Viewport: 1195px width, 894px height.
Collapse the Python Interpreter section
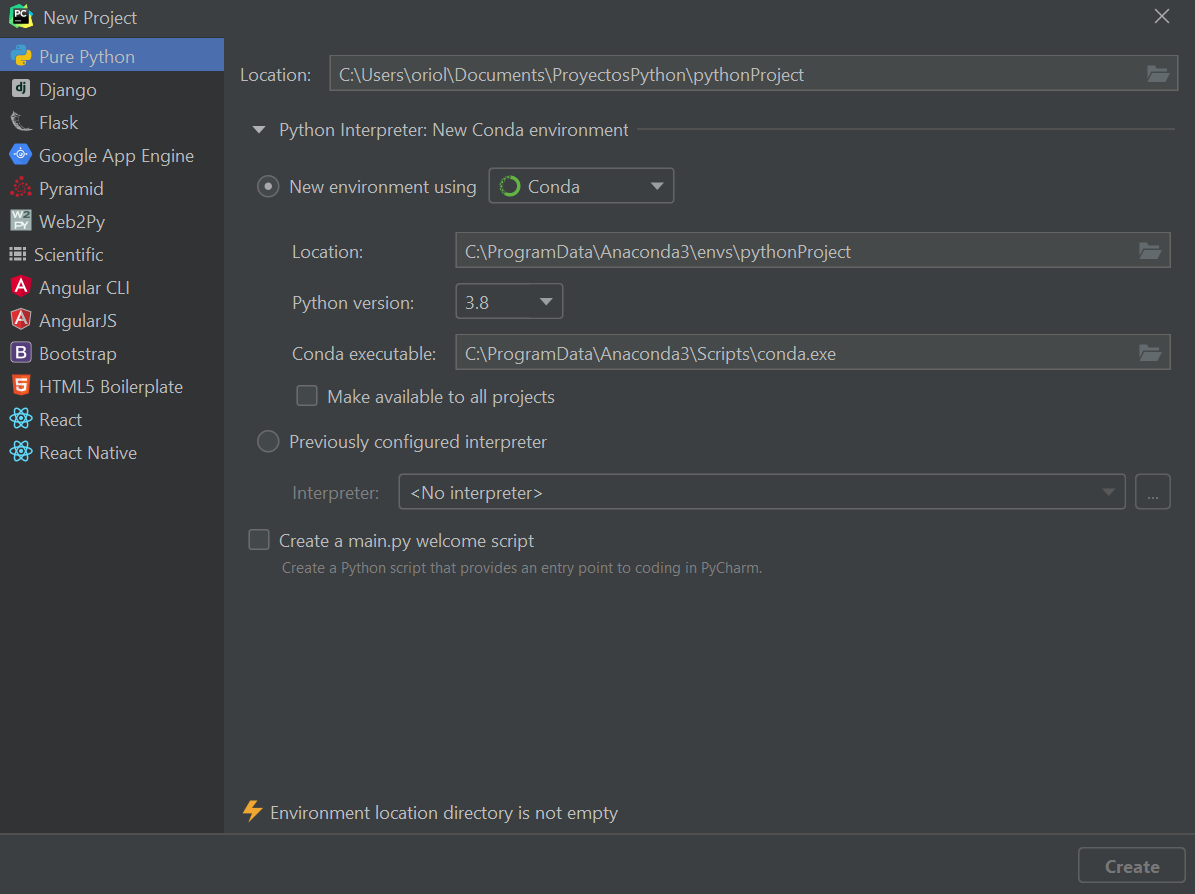(259, 130)
